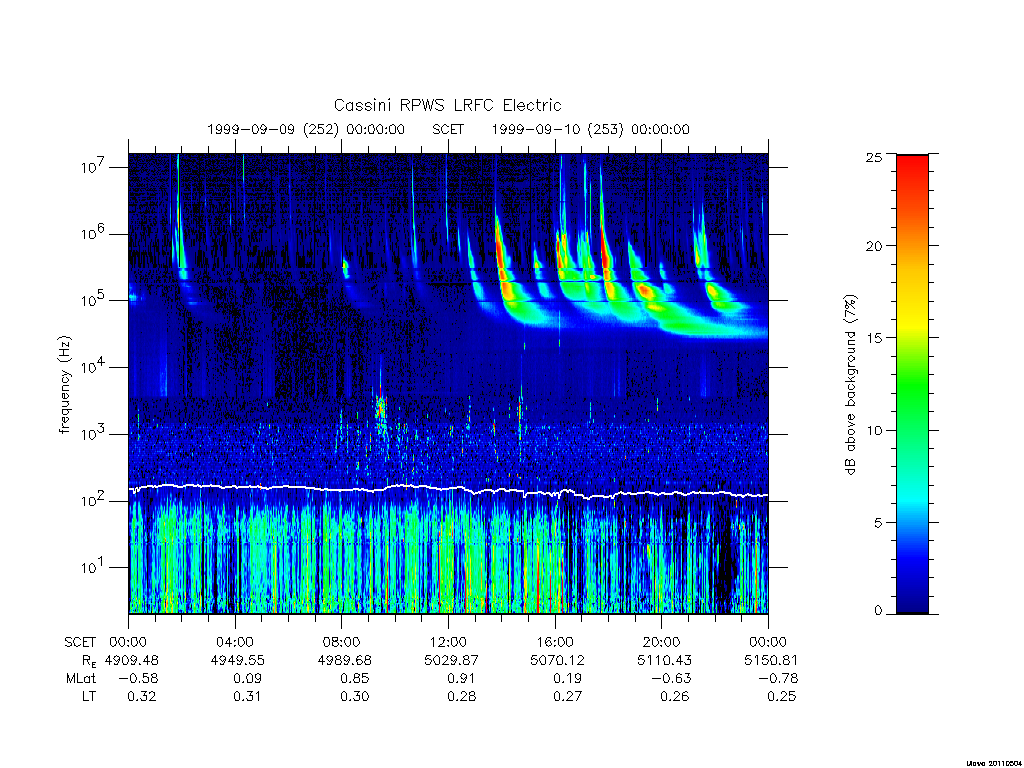Select end date '1999-09-10 (253) 00:00:00'
This screenshot has height=768, width=1024.
coord(590,129)
